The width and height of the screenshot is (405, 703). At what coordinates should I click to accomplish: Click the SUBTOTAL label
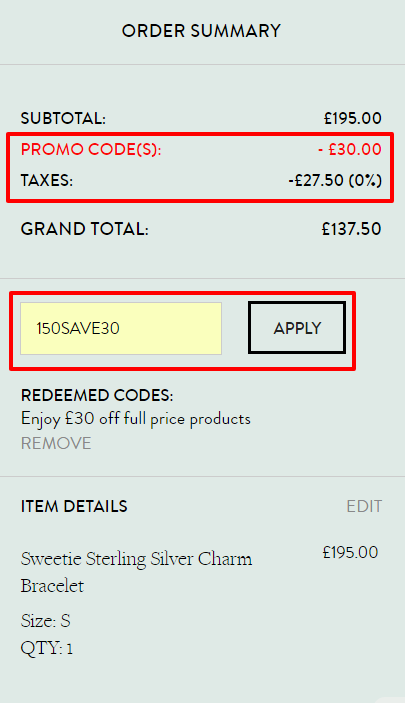(63, 118)
